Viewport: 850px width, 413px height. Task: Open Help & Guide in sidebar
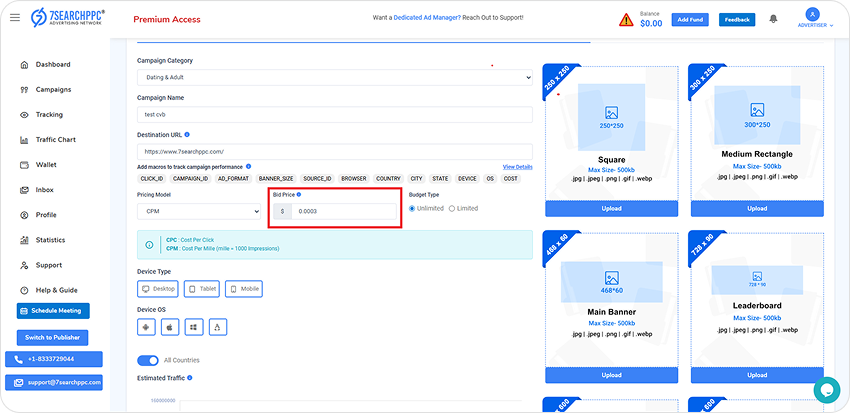(x=57, y=290)
